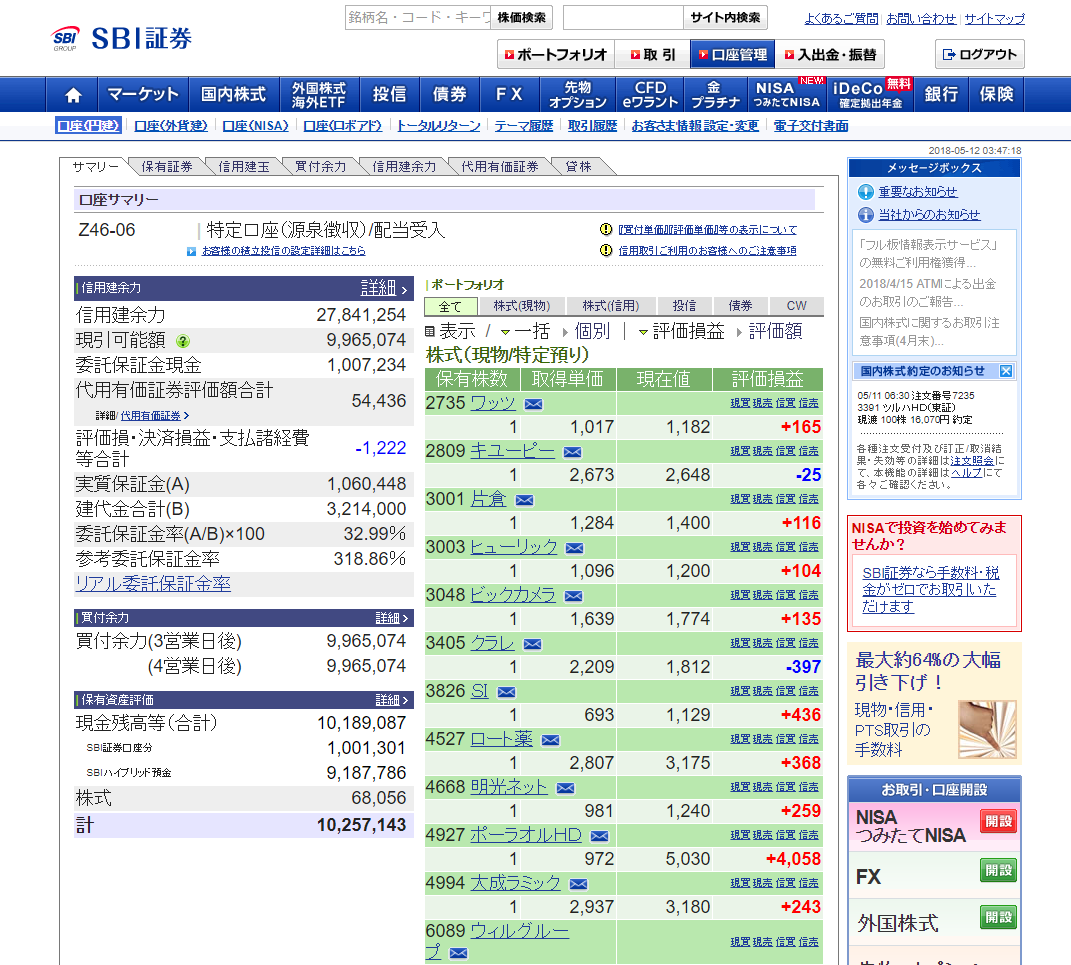This screenshot has height=965, width=1071.
Task: Collapse the portfolio using 表示 toggle
Action: pos(451,331)
